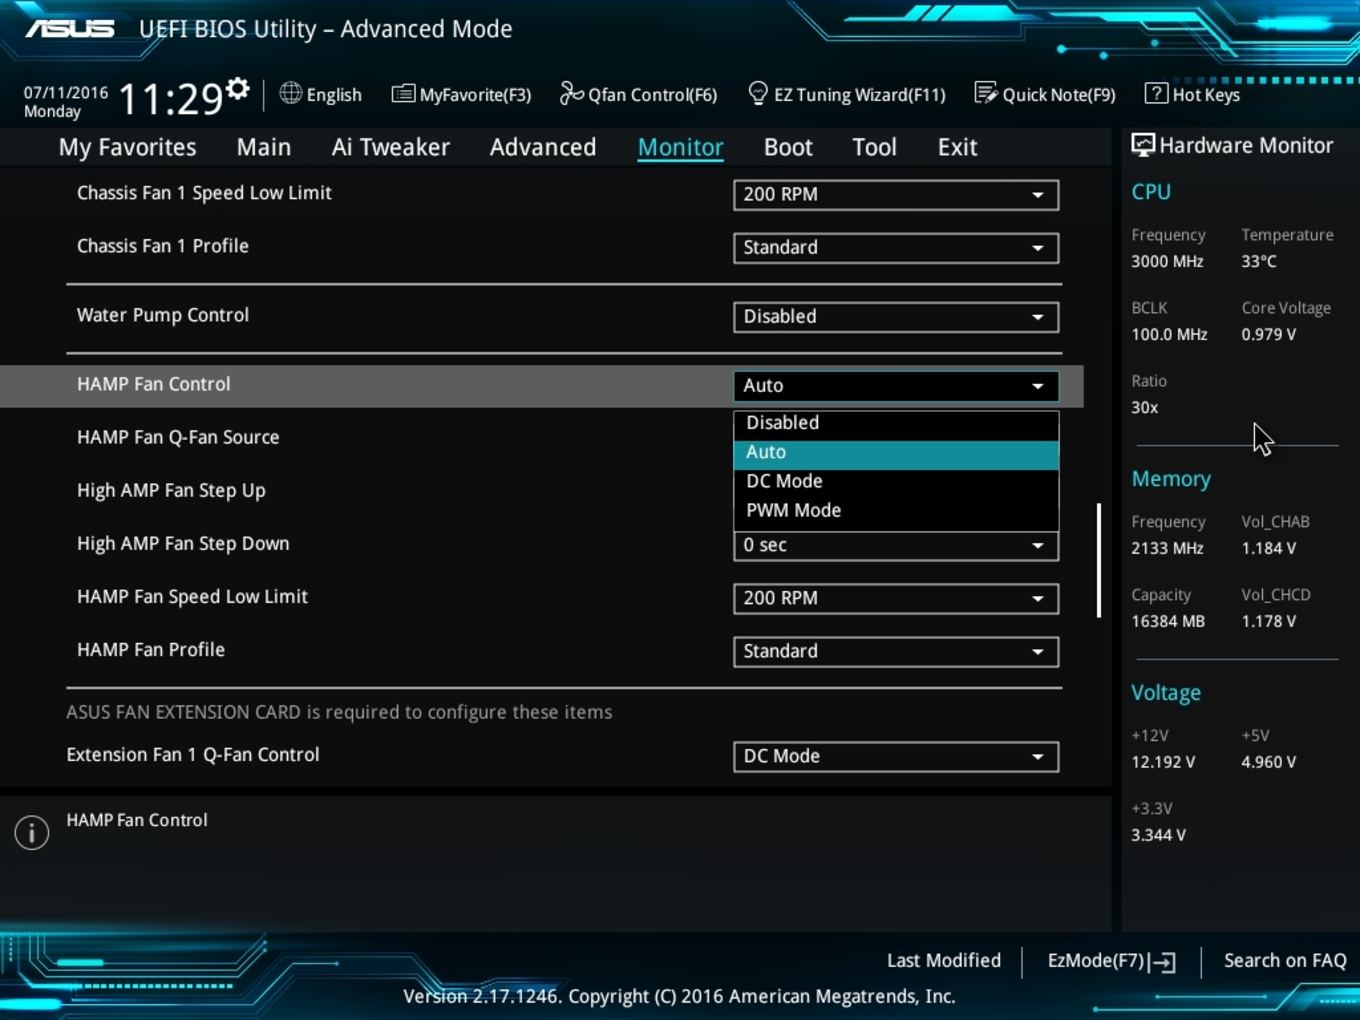Click the 11:29 clock display
The height and width of the screenshot is (1020, 1360).
tap(170, 99)
